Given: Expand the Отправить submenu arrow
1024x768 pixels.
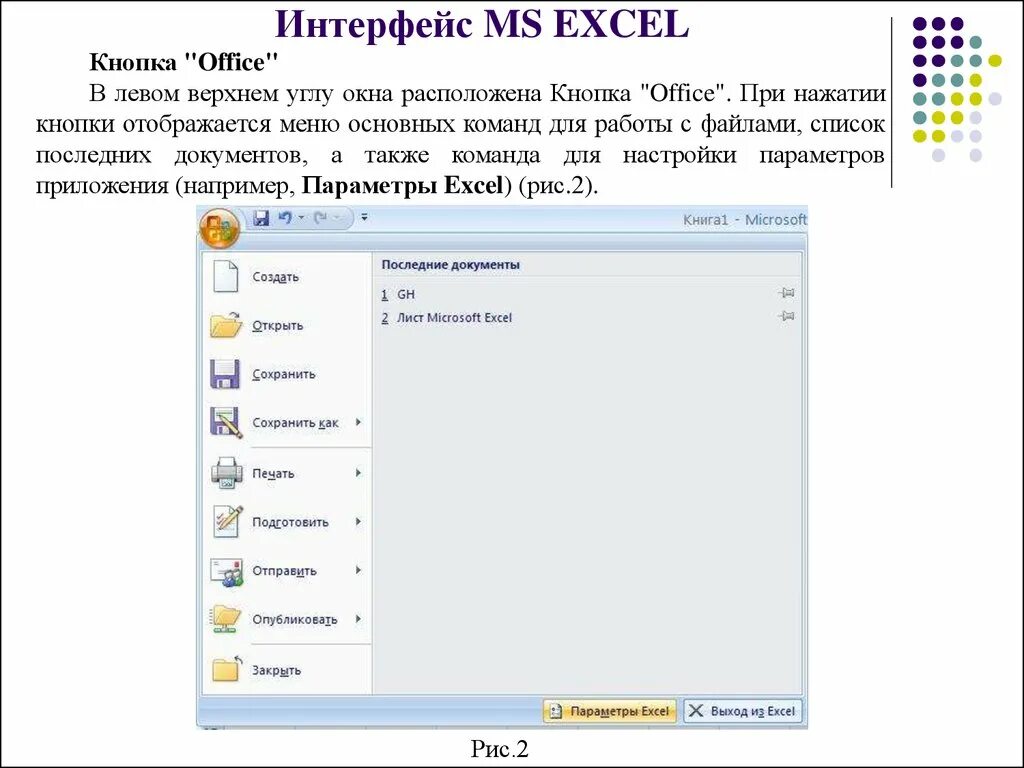Looking at the screenshot, I should pyautogui.click(x=359, y=570).
